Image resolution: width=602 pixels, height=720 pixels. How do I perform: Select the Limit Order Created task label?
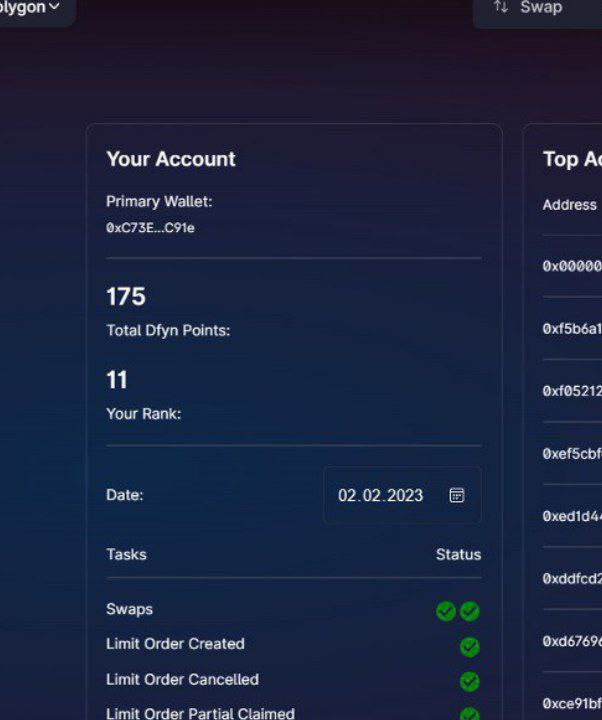tap(175, 644)
